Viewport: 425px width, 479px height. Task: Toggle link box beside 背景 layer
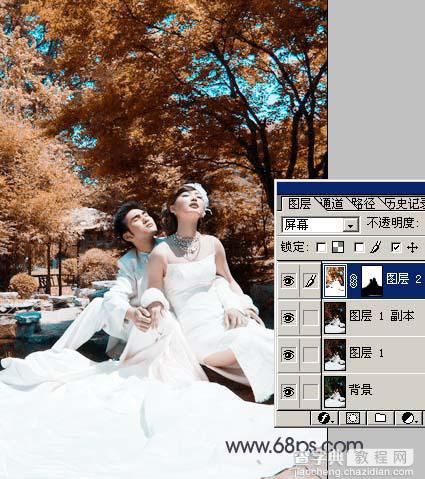[310, 391]
